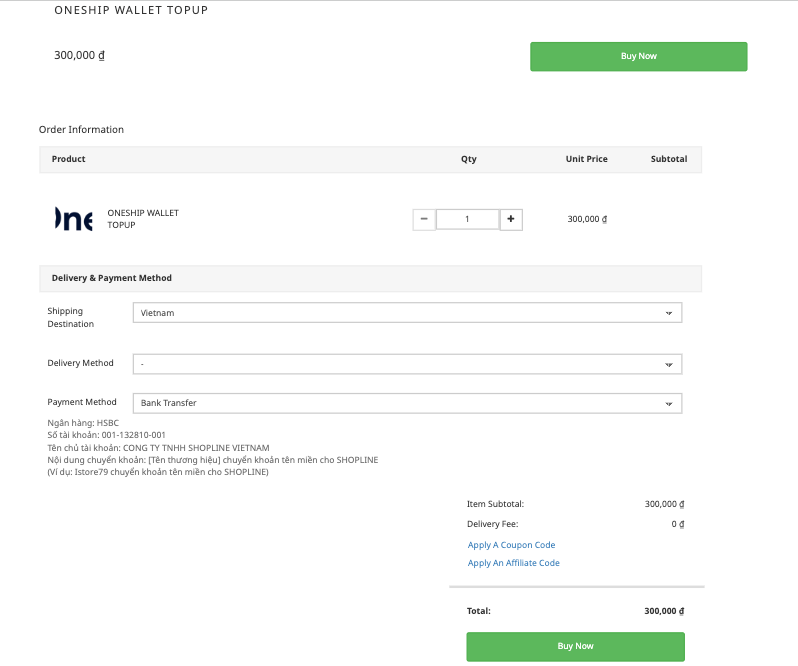Image resolution: width=798 pixels, height=666 pixels.
Task: Click the 300,000 ₫ price under the title
Action: (x=79, y=55)
